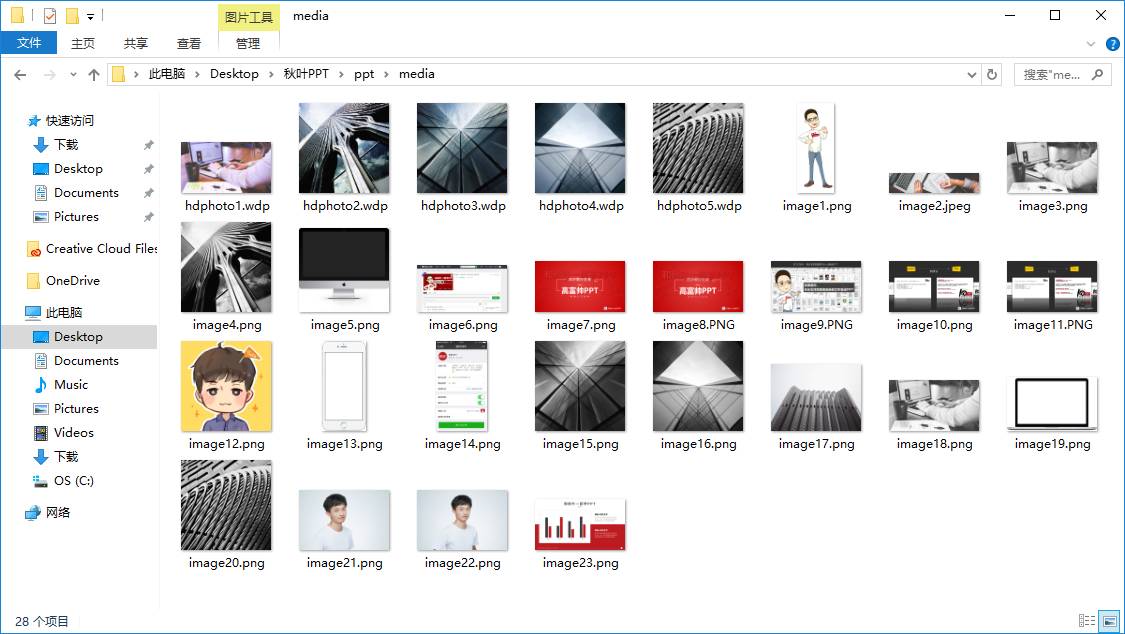Click the up-directory arrow button
Image resolution: width=1125 pixels, height=634 pixels.
click(x=94, y=74)
